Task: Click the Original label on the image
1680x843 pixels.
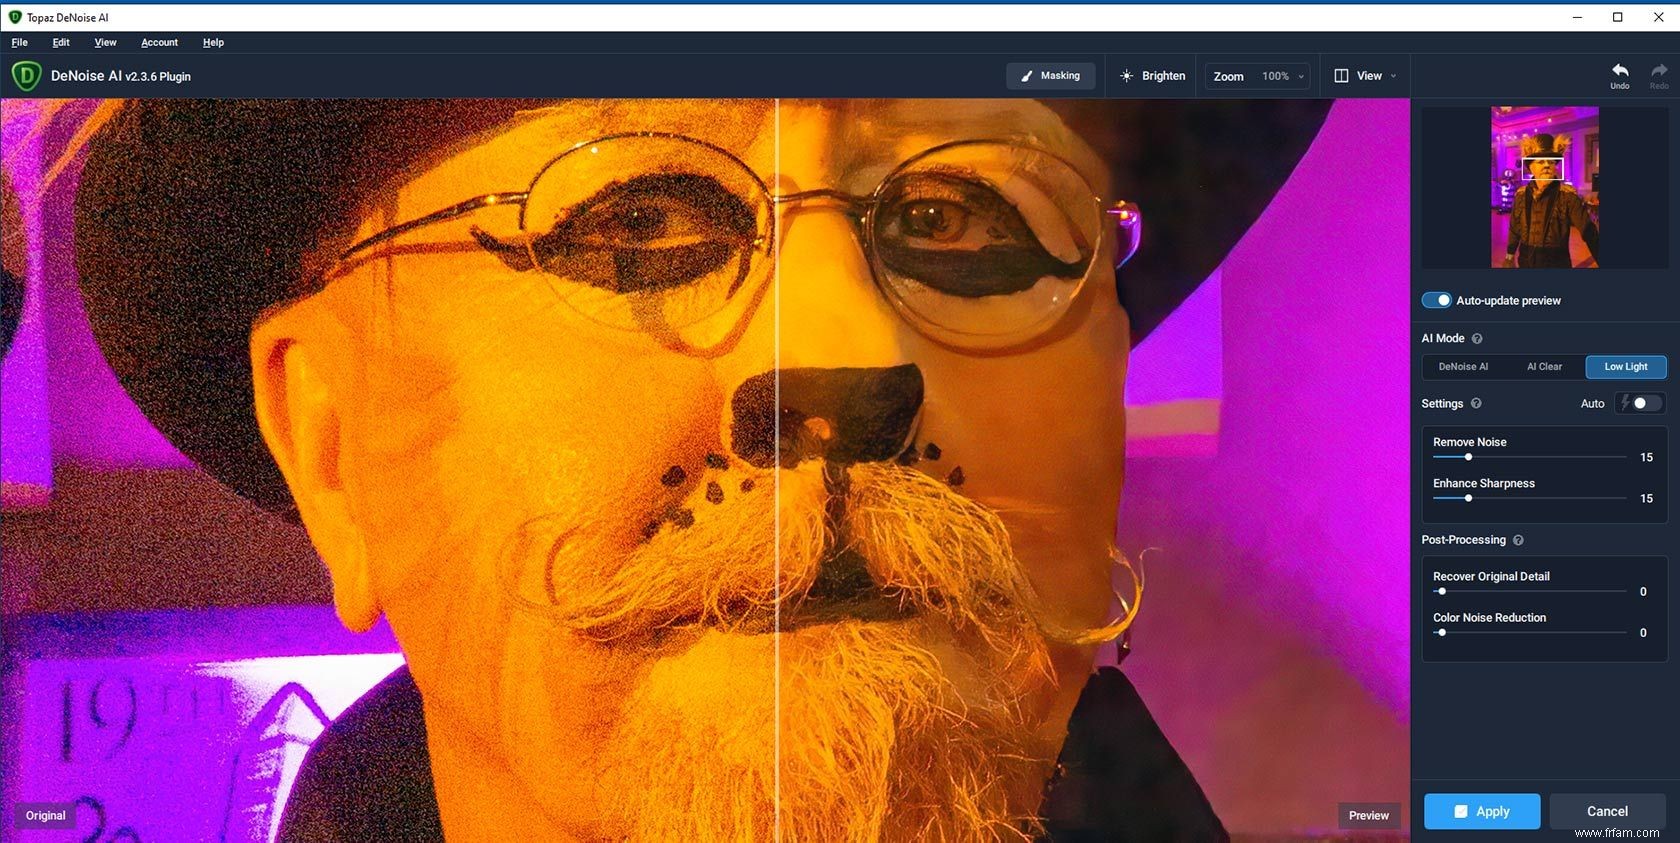Action: pos(46,815)
